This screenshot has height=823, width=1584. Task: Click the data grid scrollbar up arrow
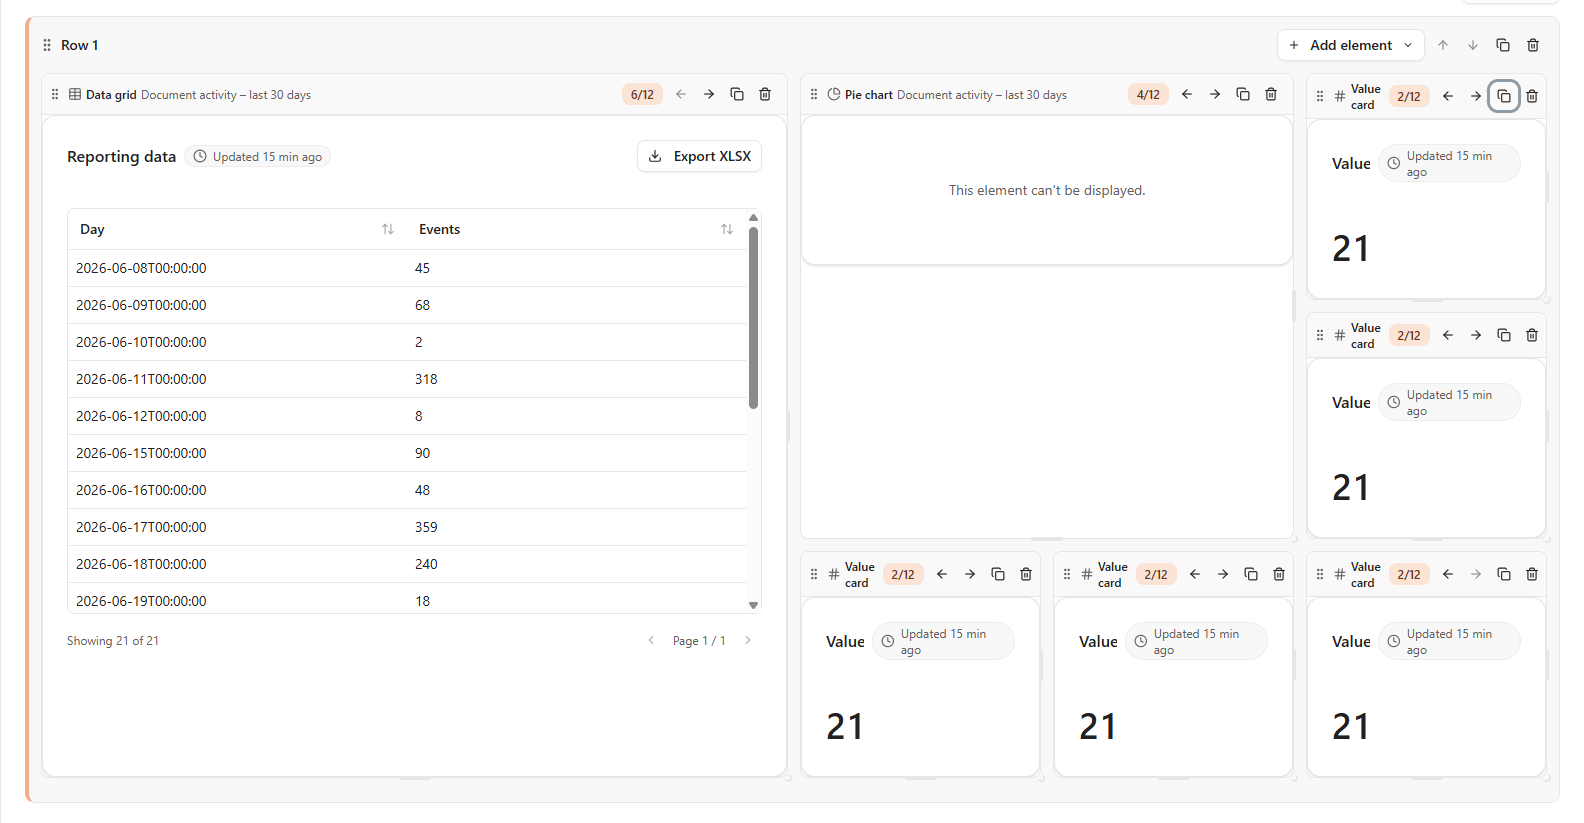click(x=754, y=217)
